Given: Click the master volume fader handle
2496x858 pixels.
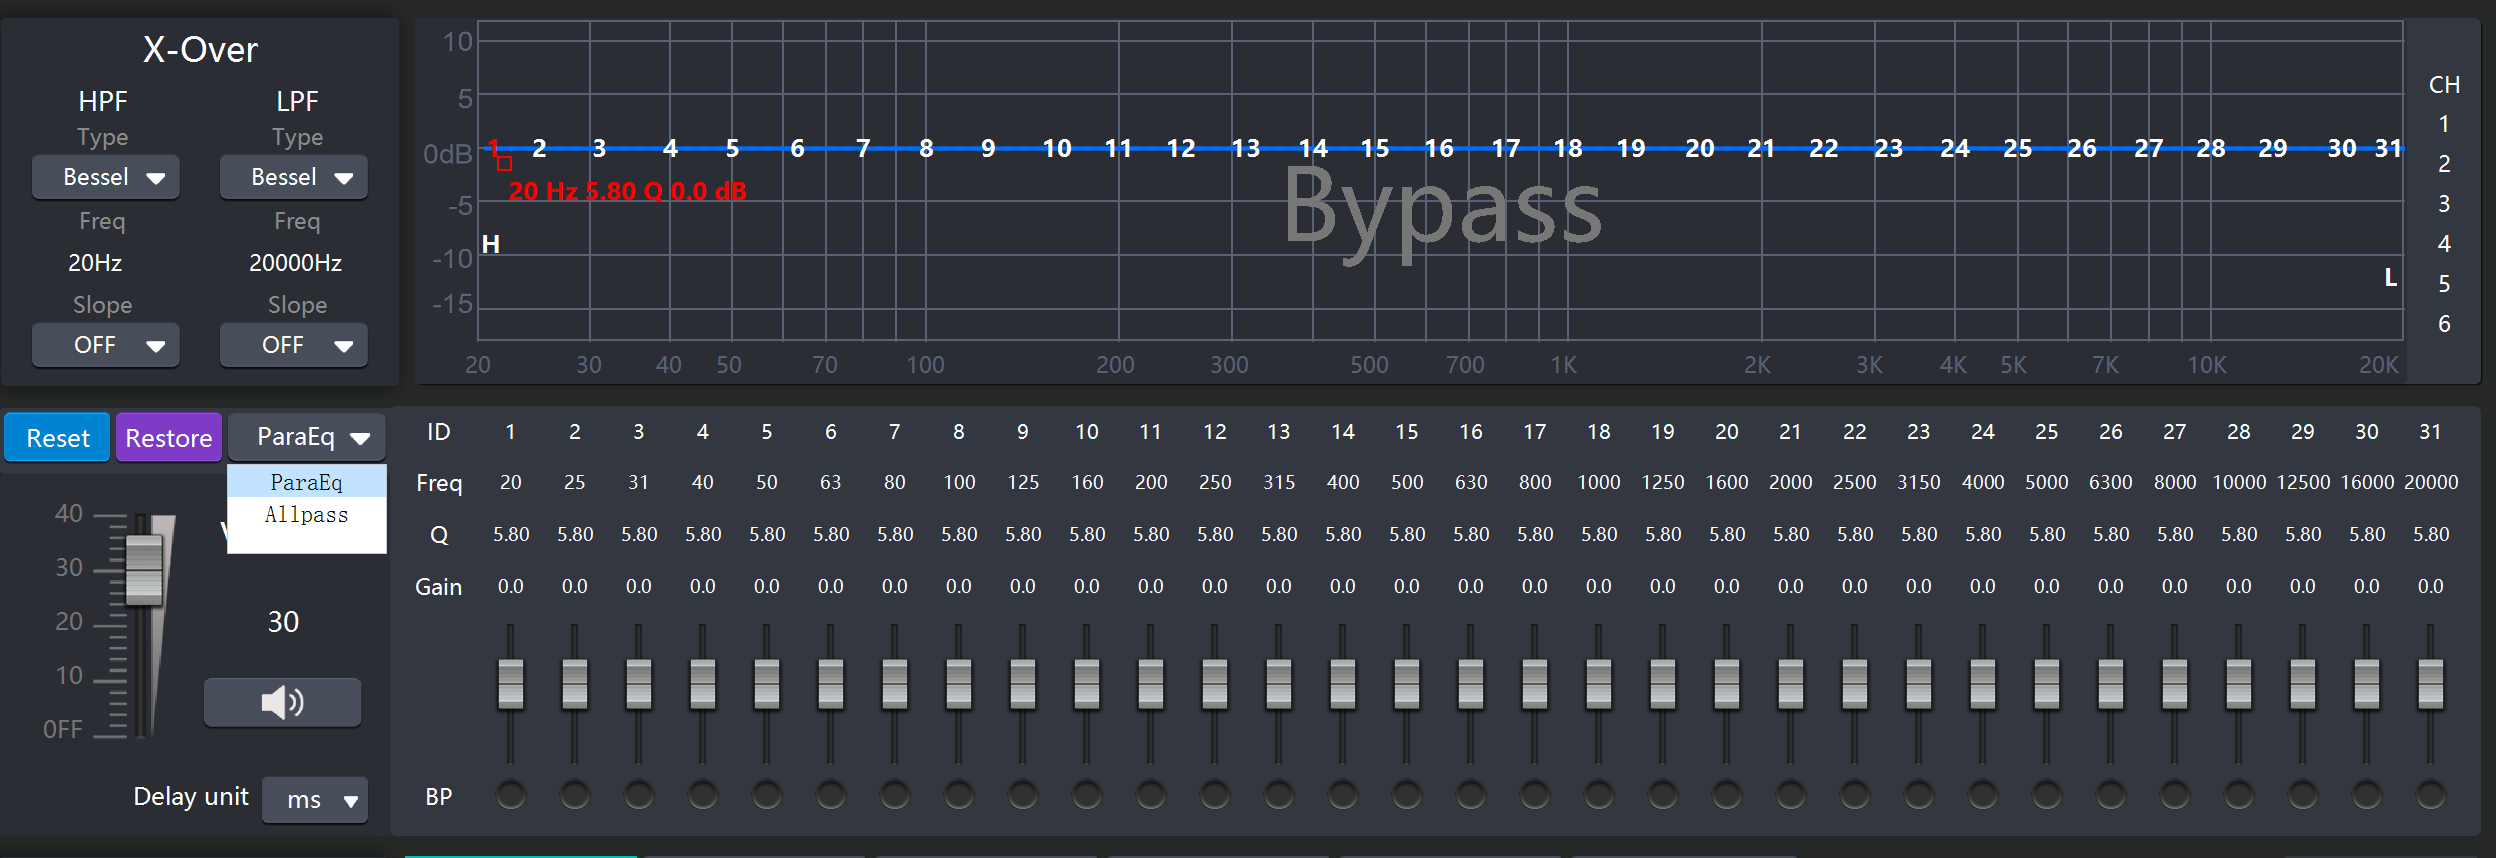Looking at the screenshot, I should pos(144,569).
